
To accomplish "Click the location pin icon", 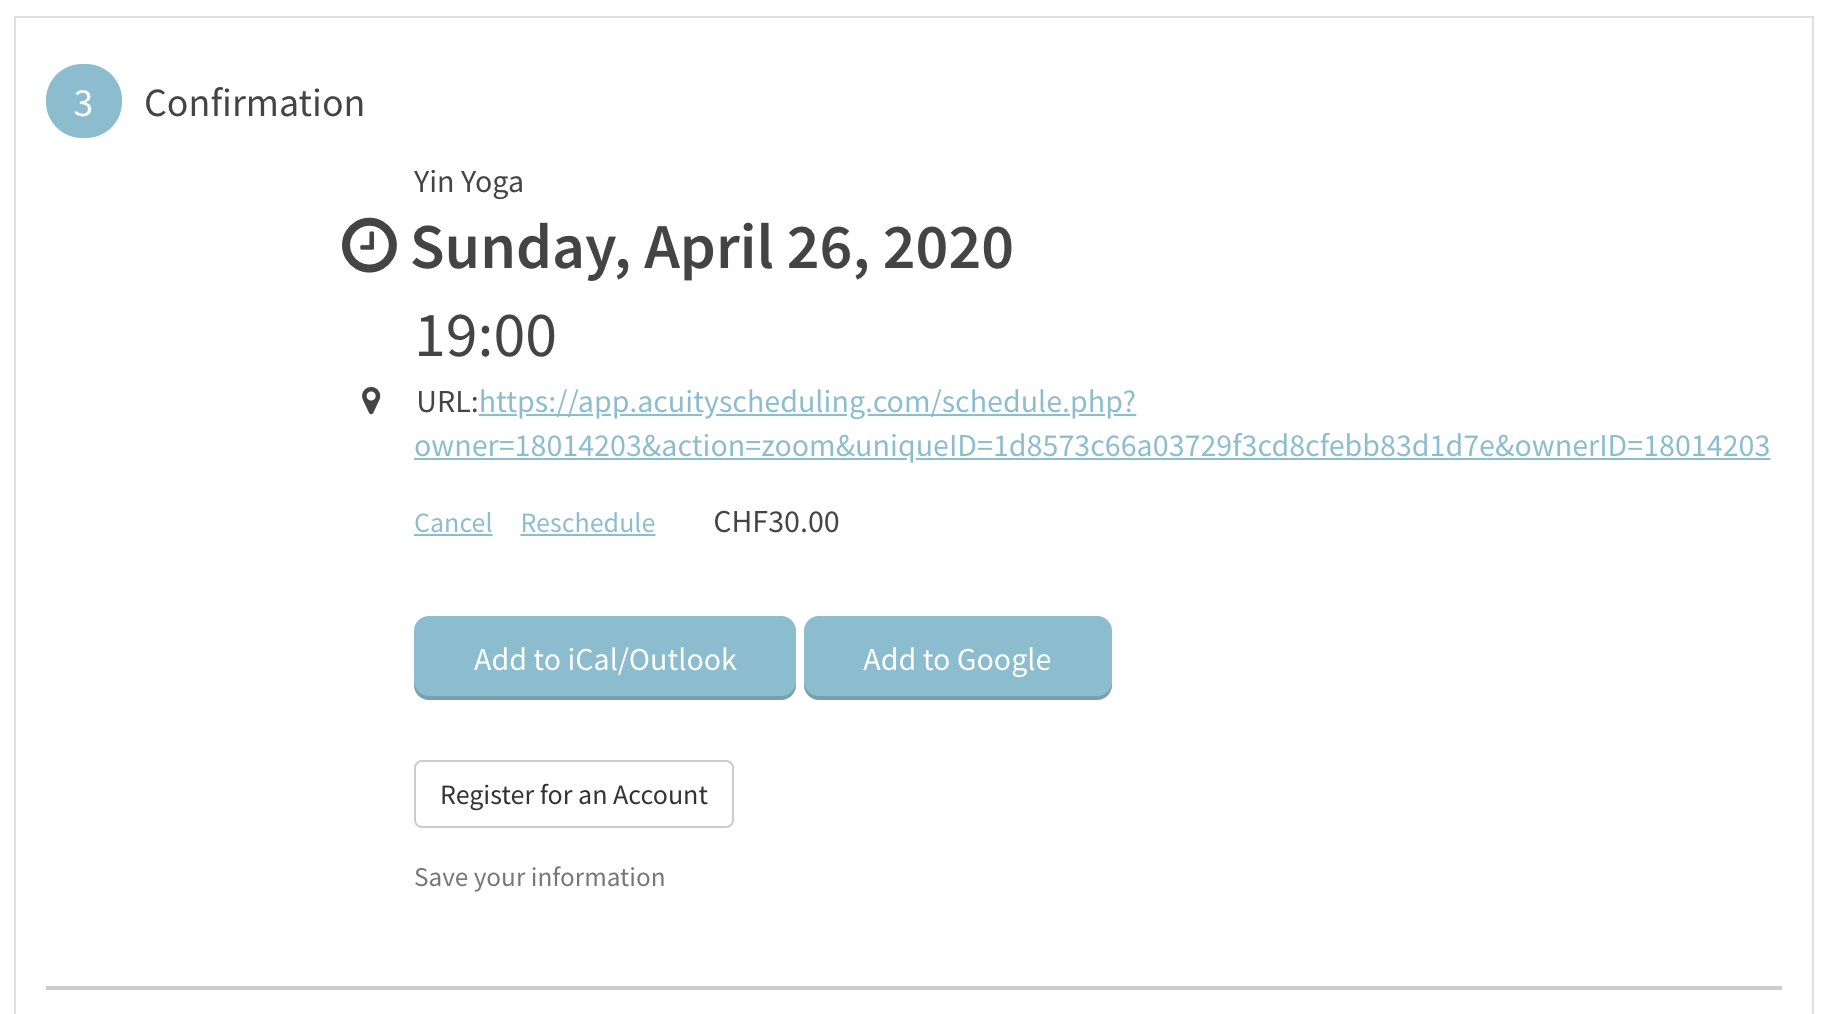I will click(371, 401).
